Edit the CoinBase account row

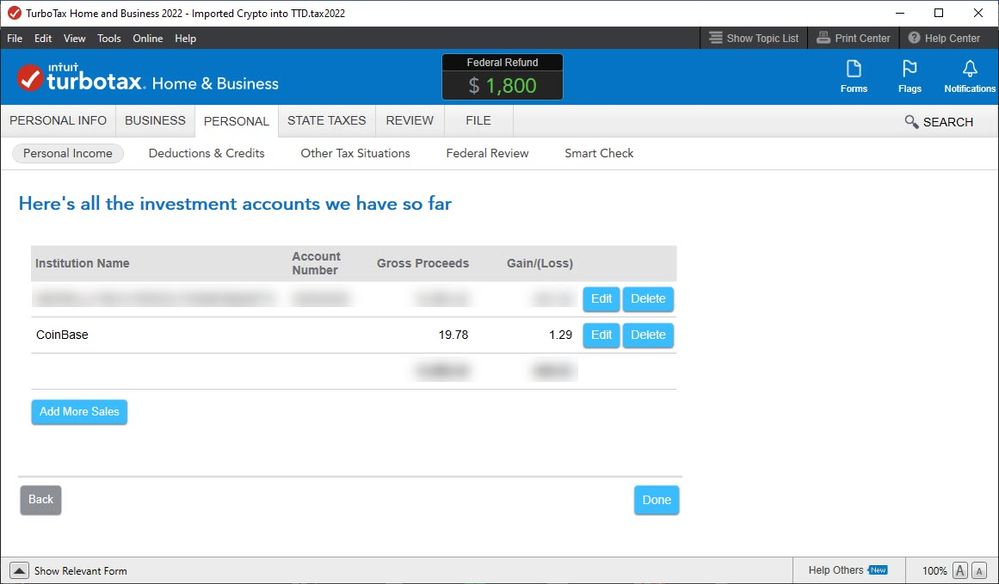click(601, 335)
